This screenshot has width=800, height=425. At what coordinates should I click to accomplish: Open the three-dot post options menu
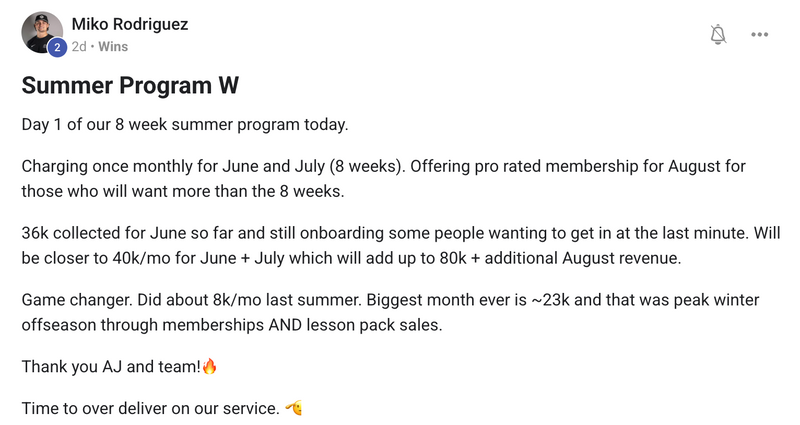pyautogui.click(x=759, y=34)
